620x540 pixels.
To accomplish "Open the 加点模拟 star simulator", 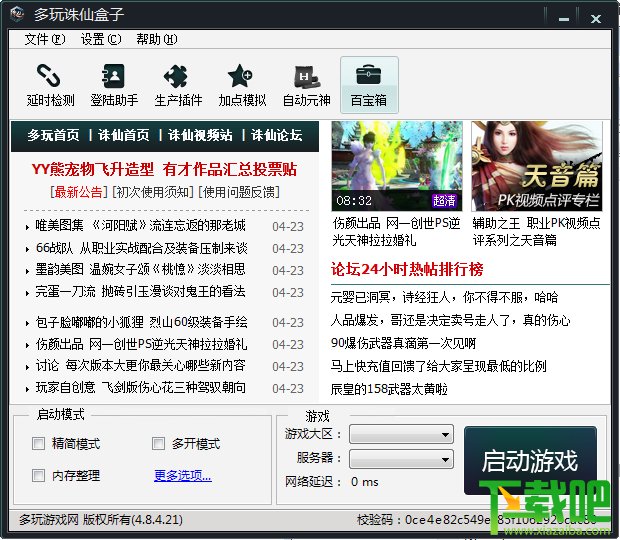I will [242, 85].
